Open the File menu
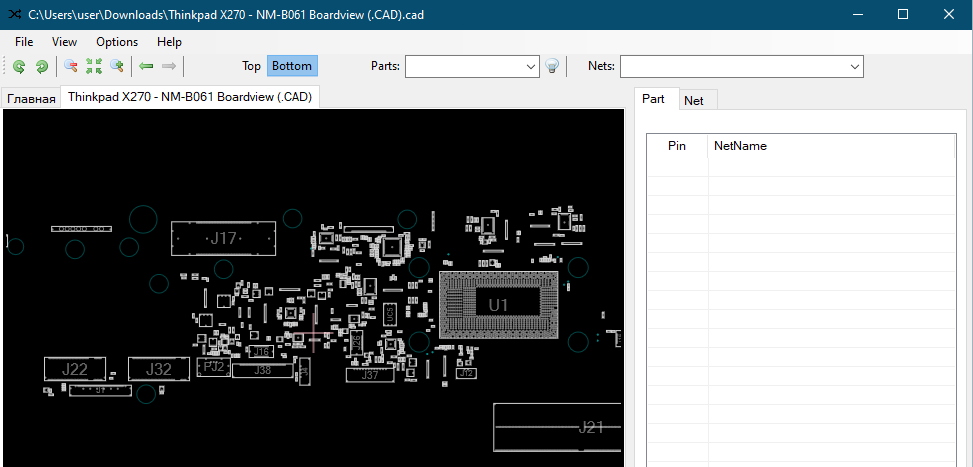The width and height of the screenshot is (973, 467). pyautogui.click(x=24, y=42)
